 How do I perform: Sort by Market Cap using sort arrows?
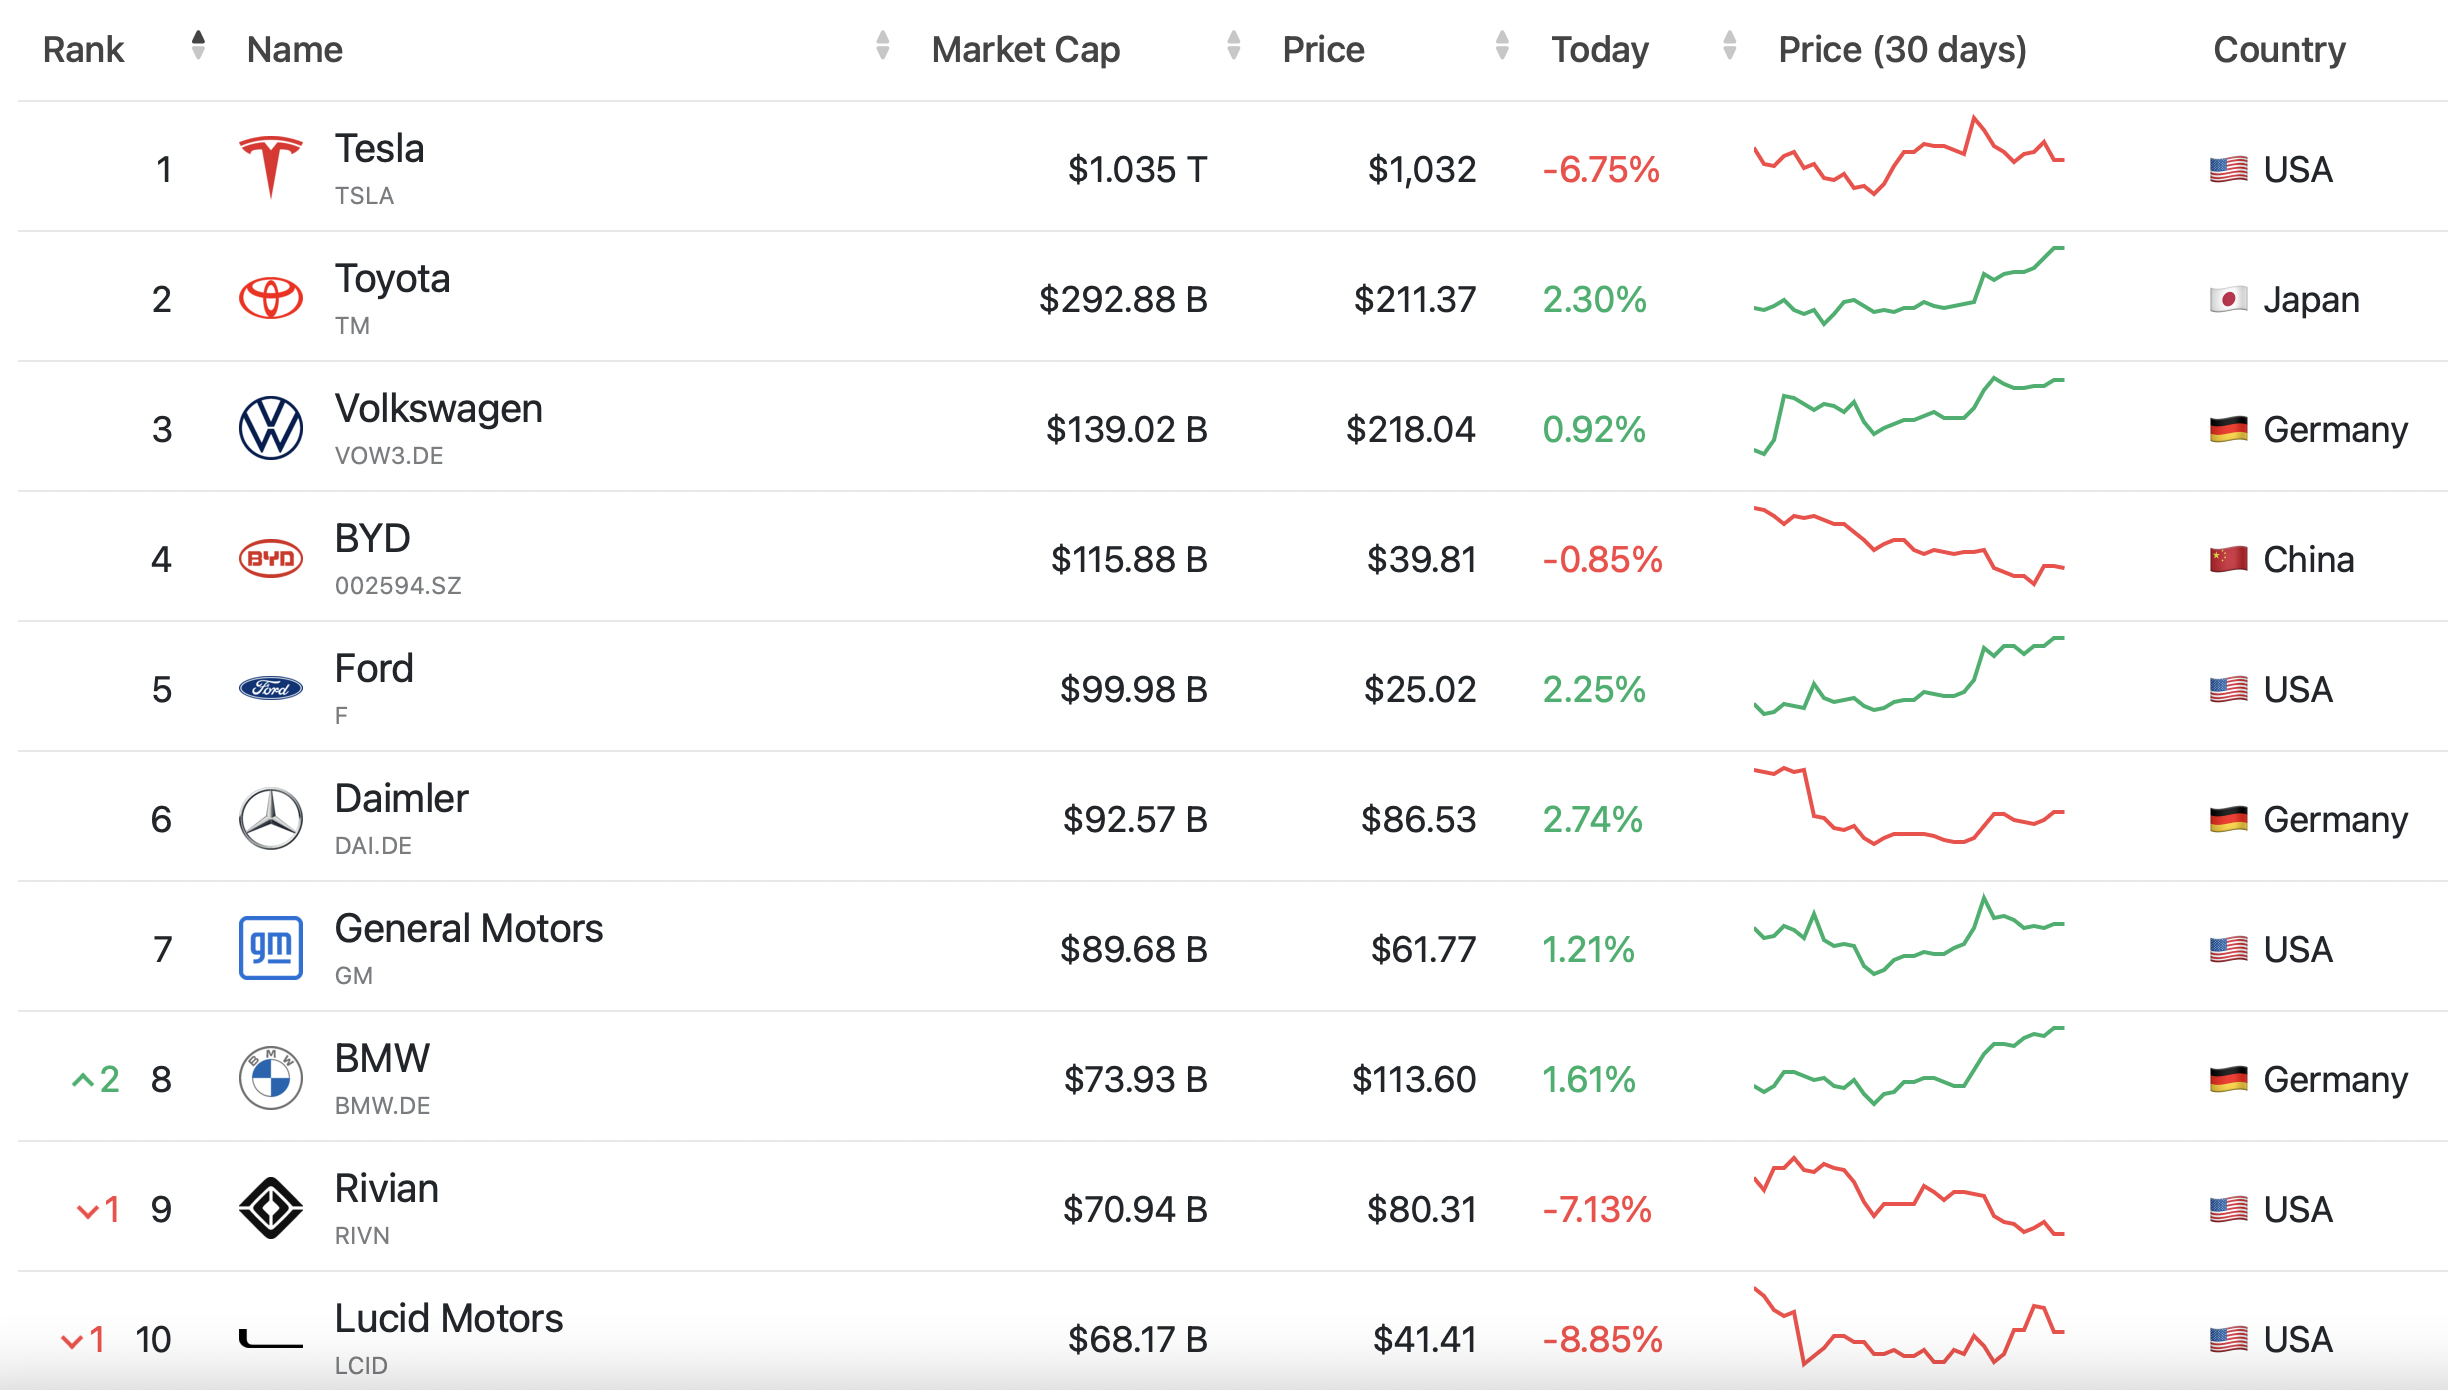click(1233, 45)
